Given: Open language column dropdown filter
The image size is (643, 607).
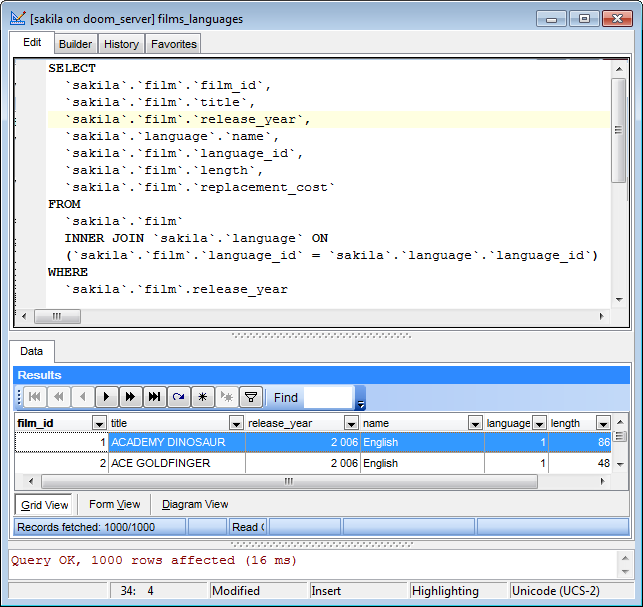Looking at the screenshot, I should point(539,423).
